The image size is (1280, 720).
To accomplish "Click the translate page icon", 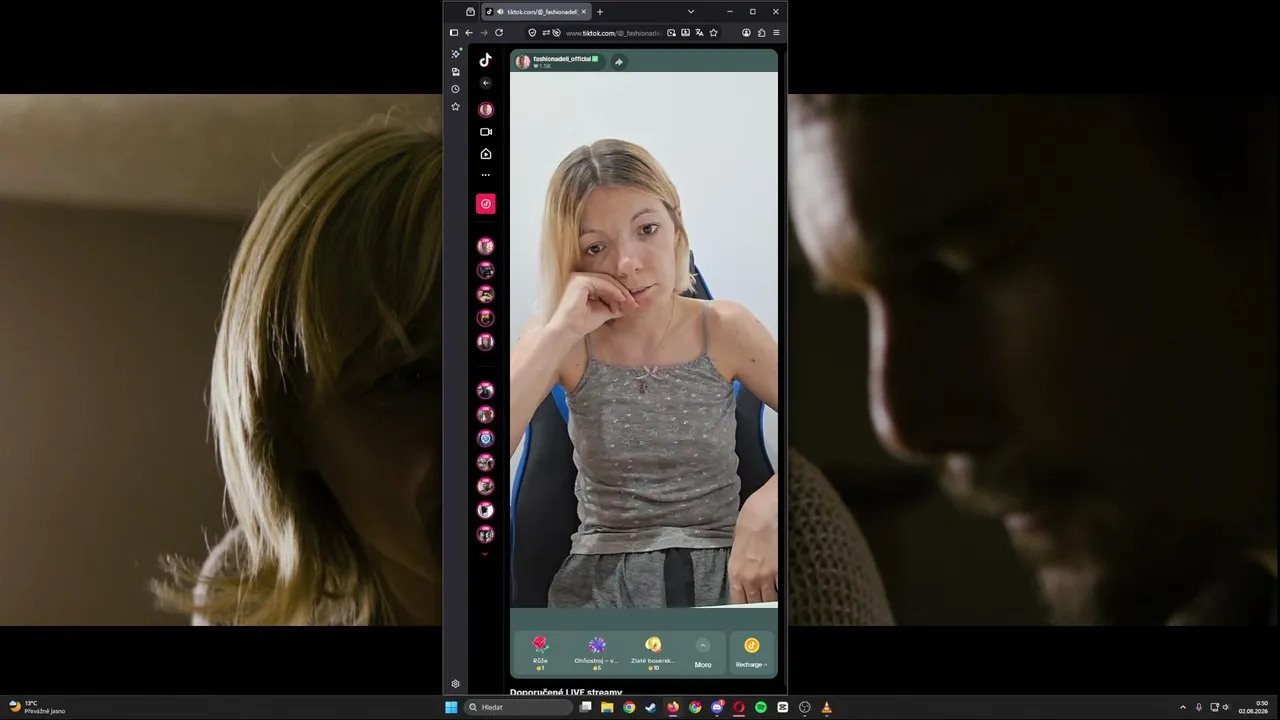I will (x=699, y=33).
